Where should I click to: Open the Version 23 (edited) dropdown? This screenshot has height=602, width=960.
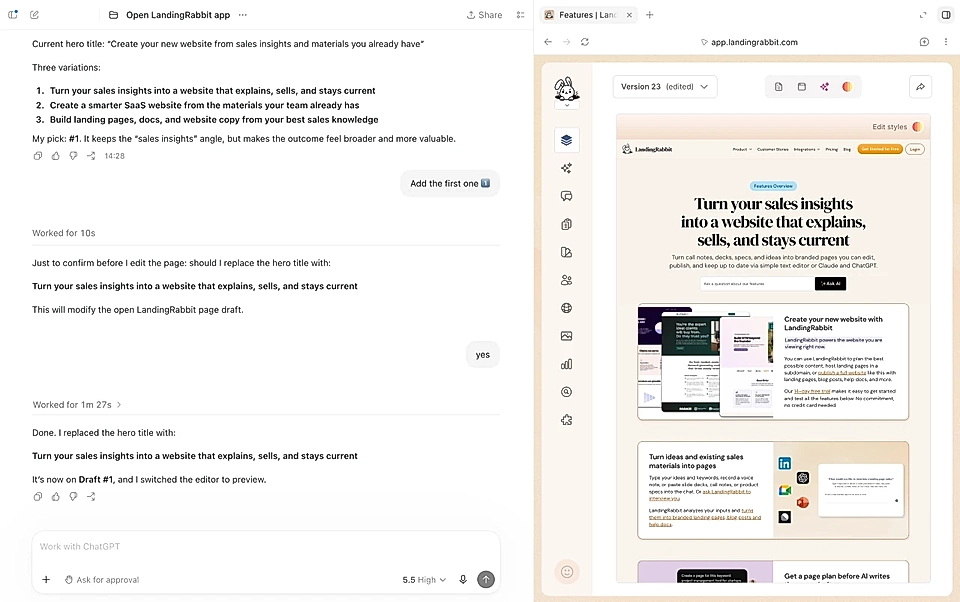click(x=664, y=86)
